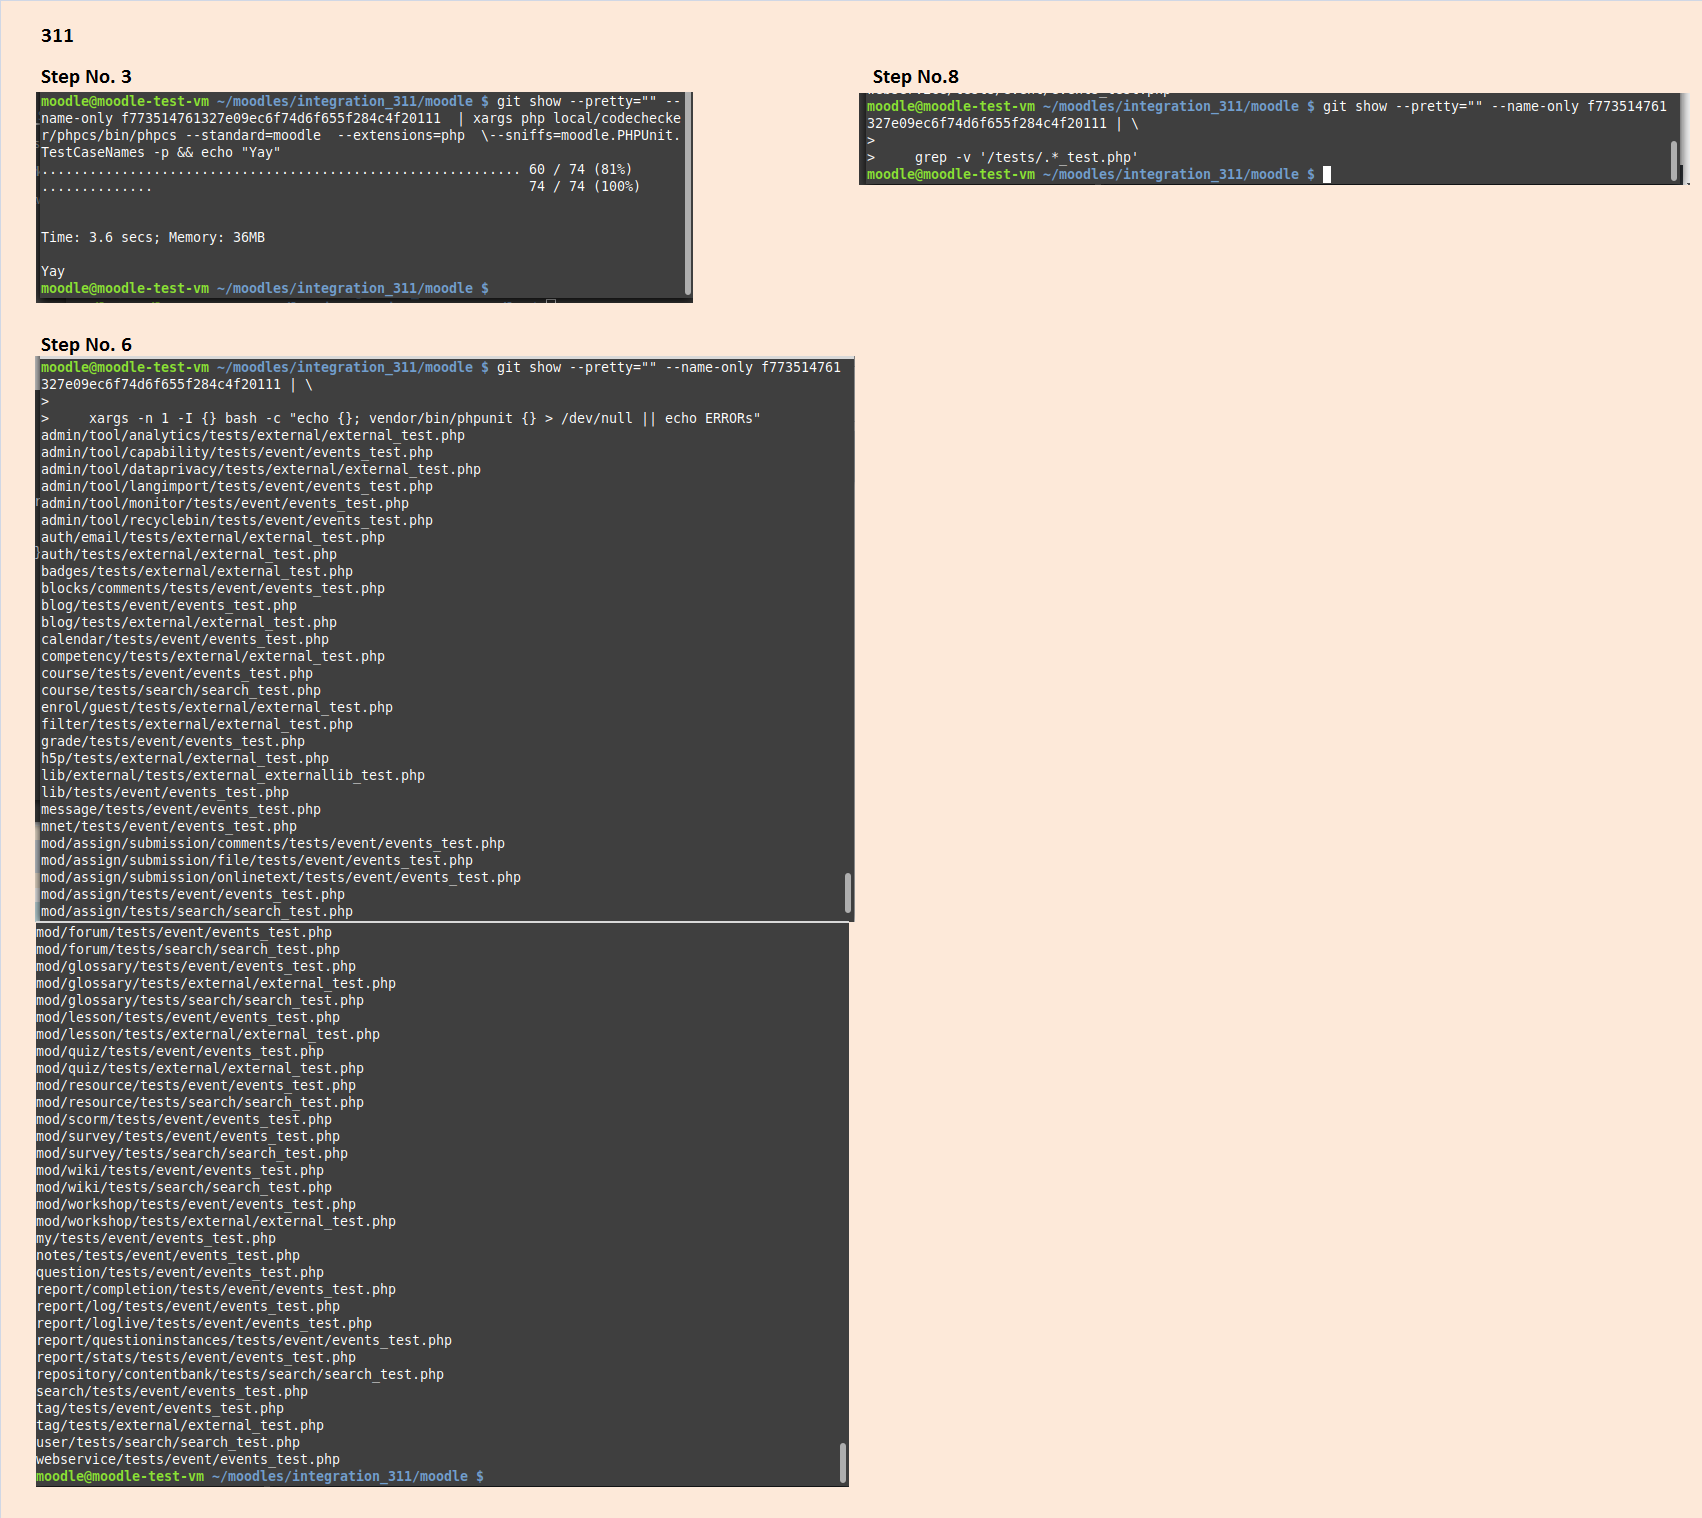
Task: Select mod/survey/tests/search/search_test.php
Action: click(192, 1154)
